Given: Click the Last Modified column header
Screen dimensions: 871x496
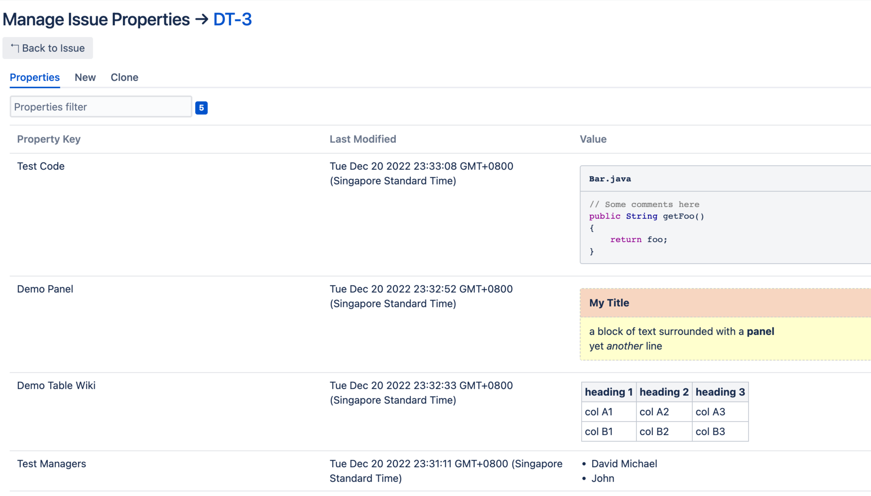Looking at the screenshot, I should coord(362,139).
